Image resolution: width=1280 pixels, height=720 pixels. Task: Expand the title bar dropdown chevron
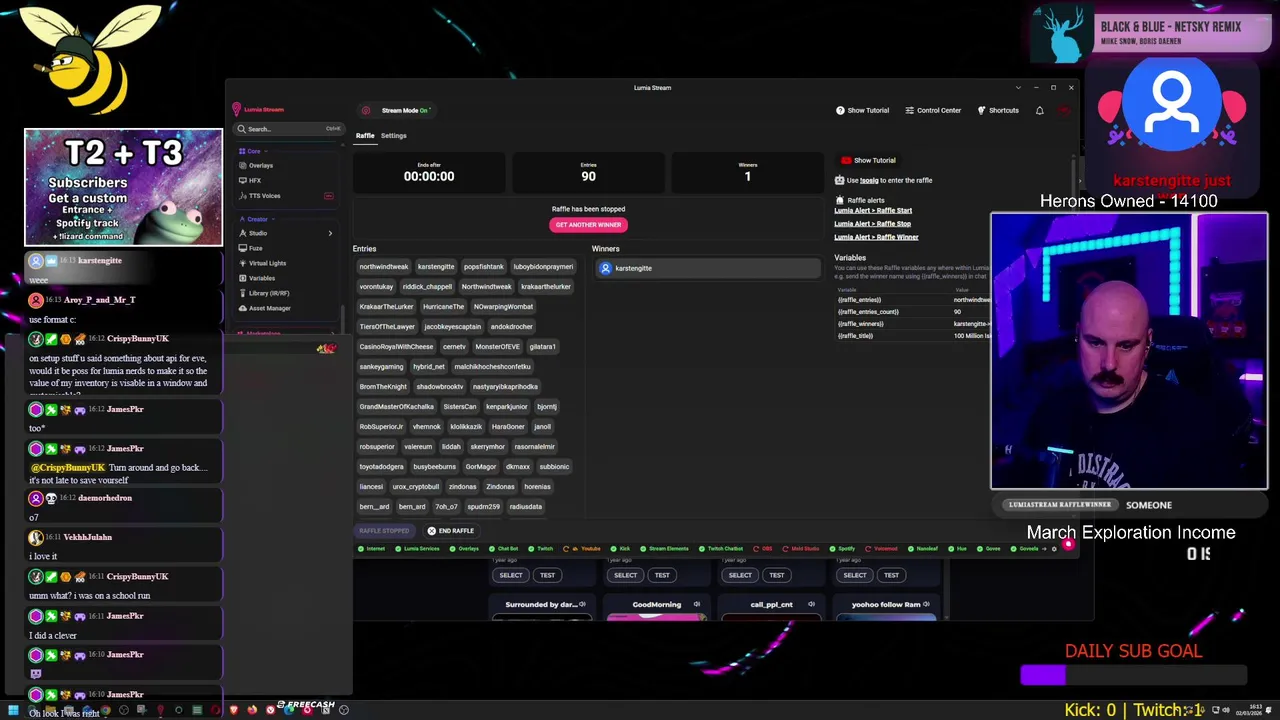click(1018, 87)
